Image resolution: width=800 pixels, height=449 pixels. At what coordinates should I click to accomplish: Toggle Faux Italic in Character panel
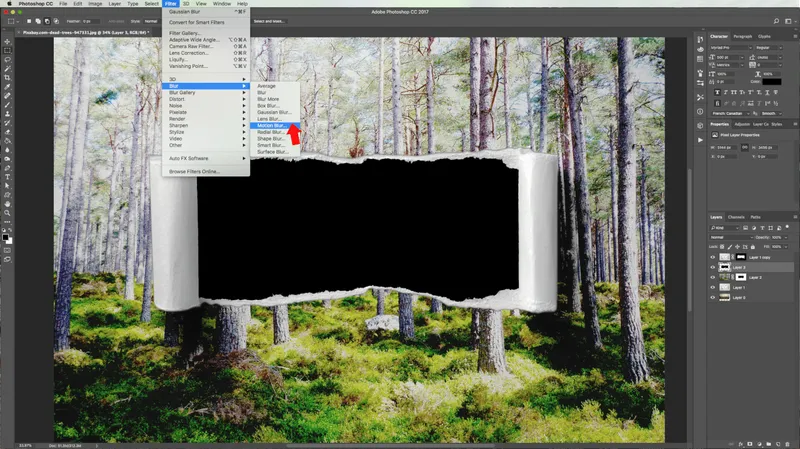(x=726, y=92)
